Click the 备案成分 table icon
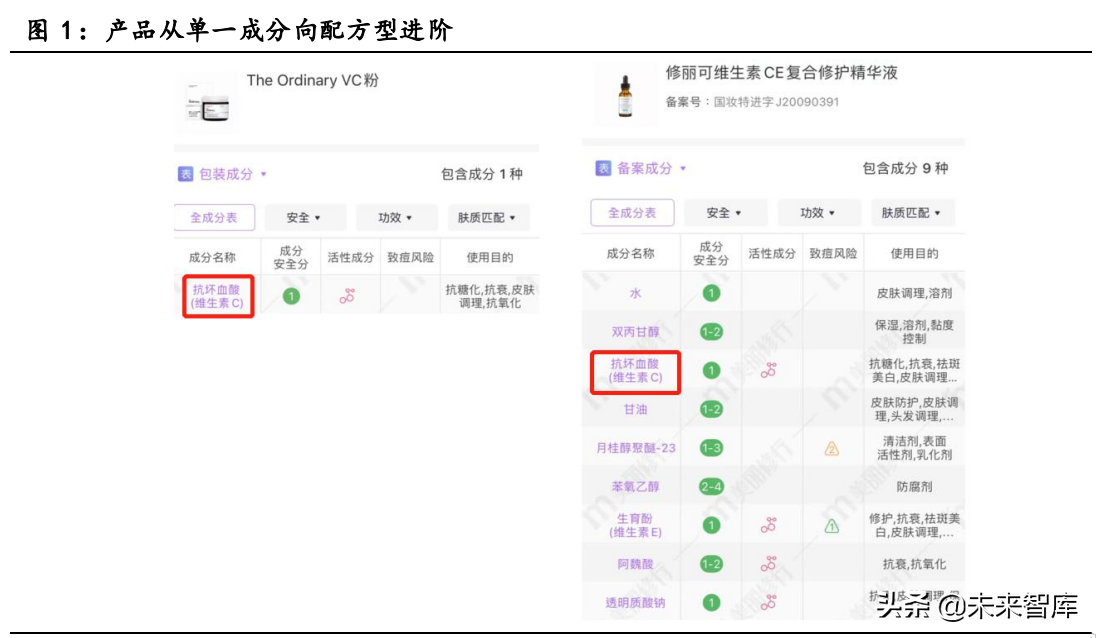The image size is (1096, 638). (x=603, y=168)
